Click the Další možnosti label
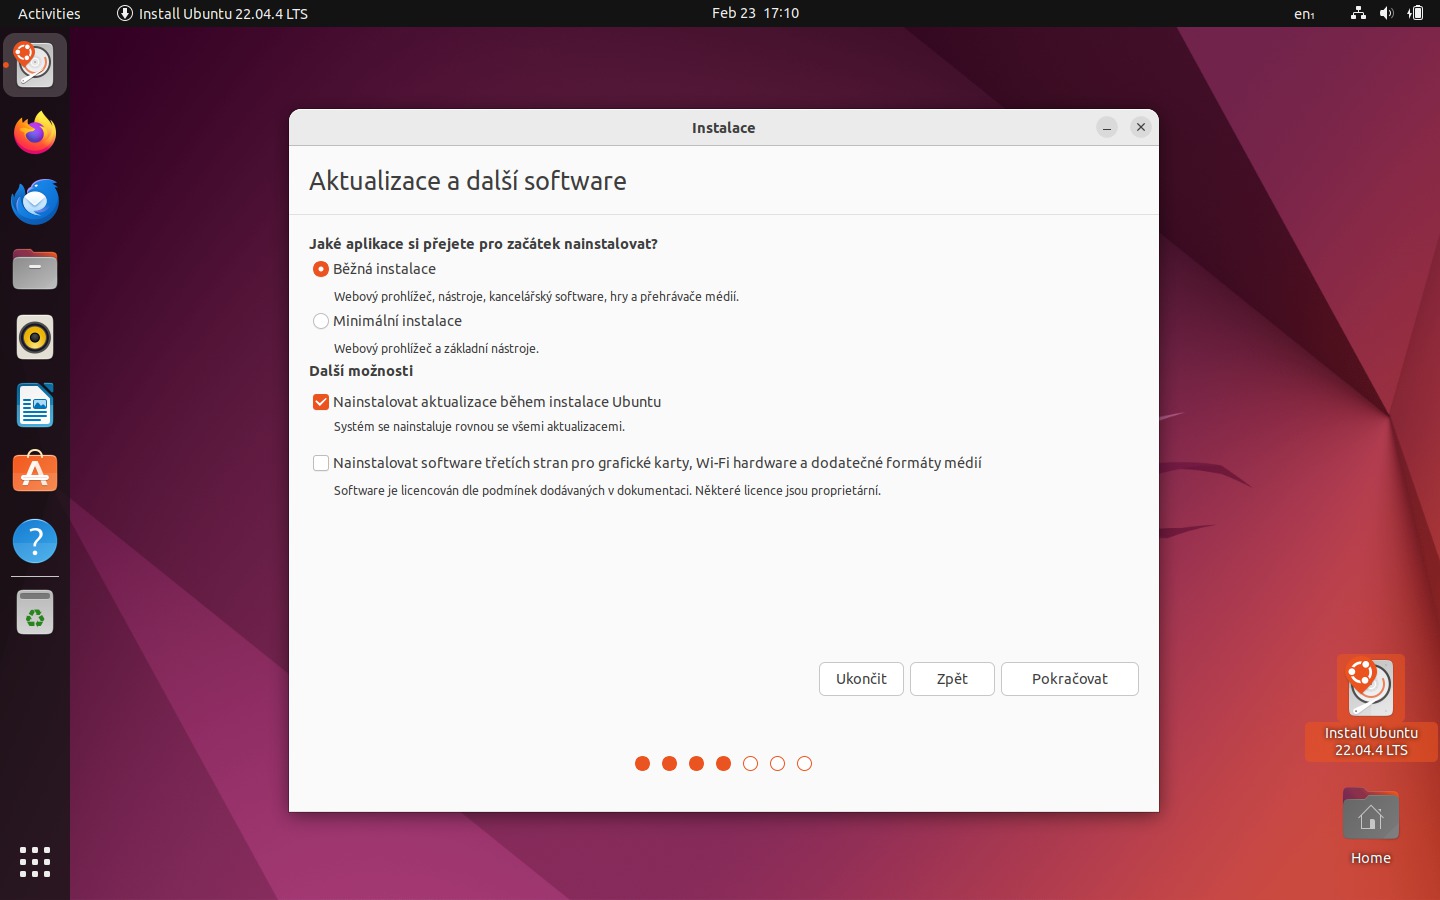The width and height of the screenshot is (1440, 900). tap(361, 371)
